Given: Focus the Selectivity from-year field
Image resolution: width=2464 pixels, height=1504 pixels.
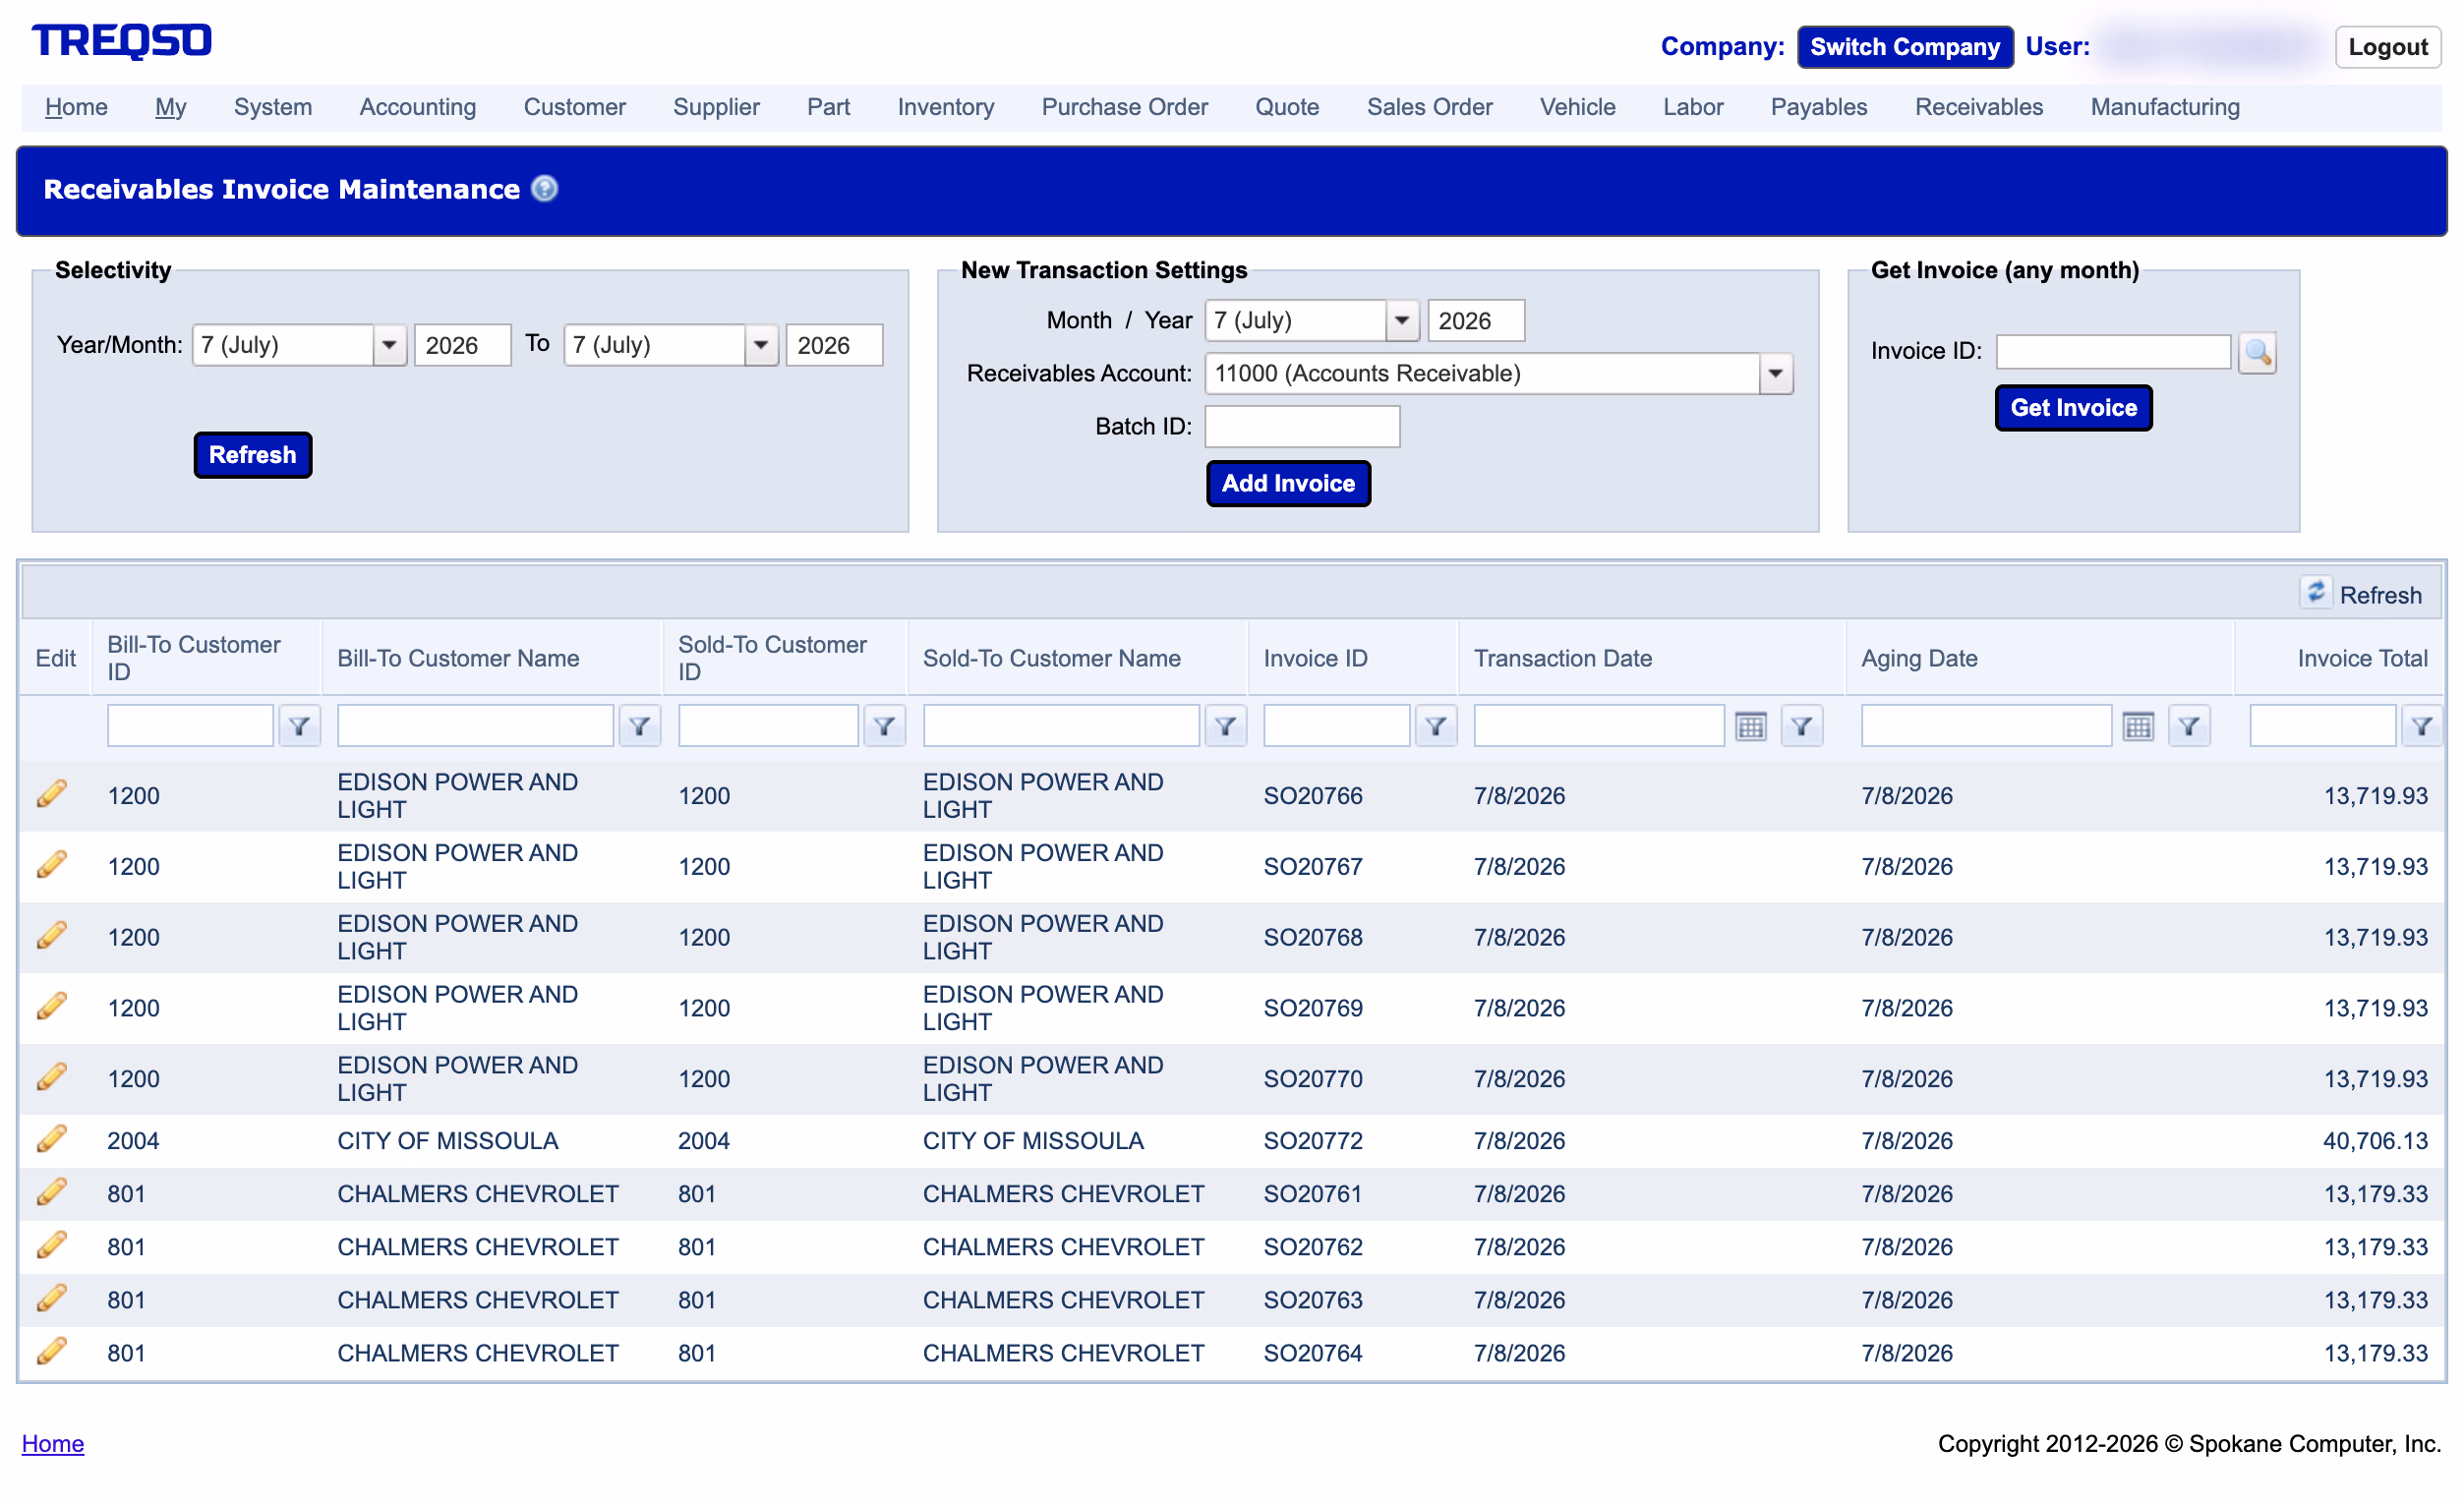Looking at the screenshot, I should [463, 345].
